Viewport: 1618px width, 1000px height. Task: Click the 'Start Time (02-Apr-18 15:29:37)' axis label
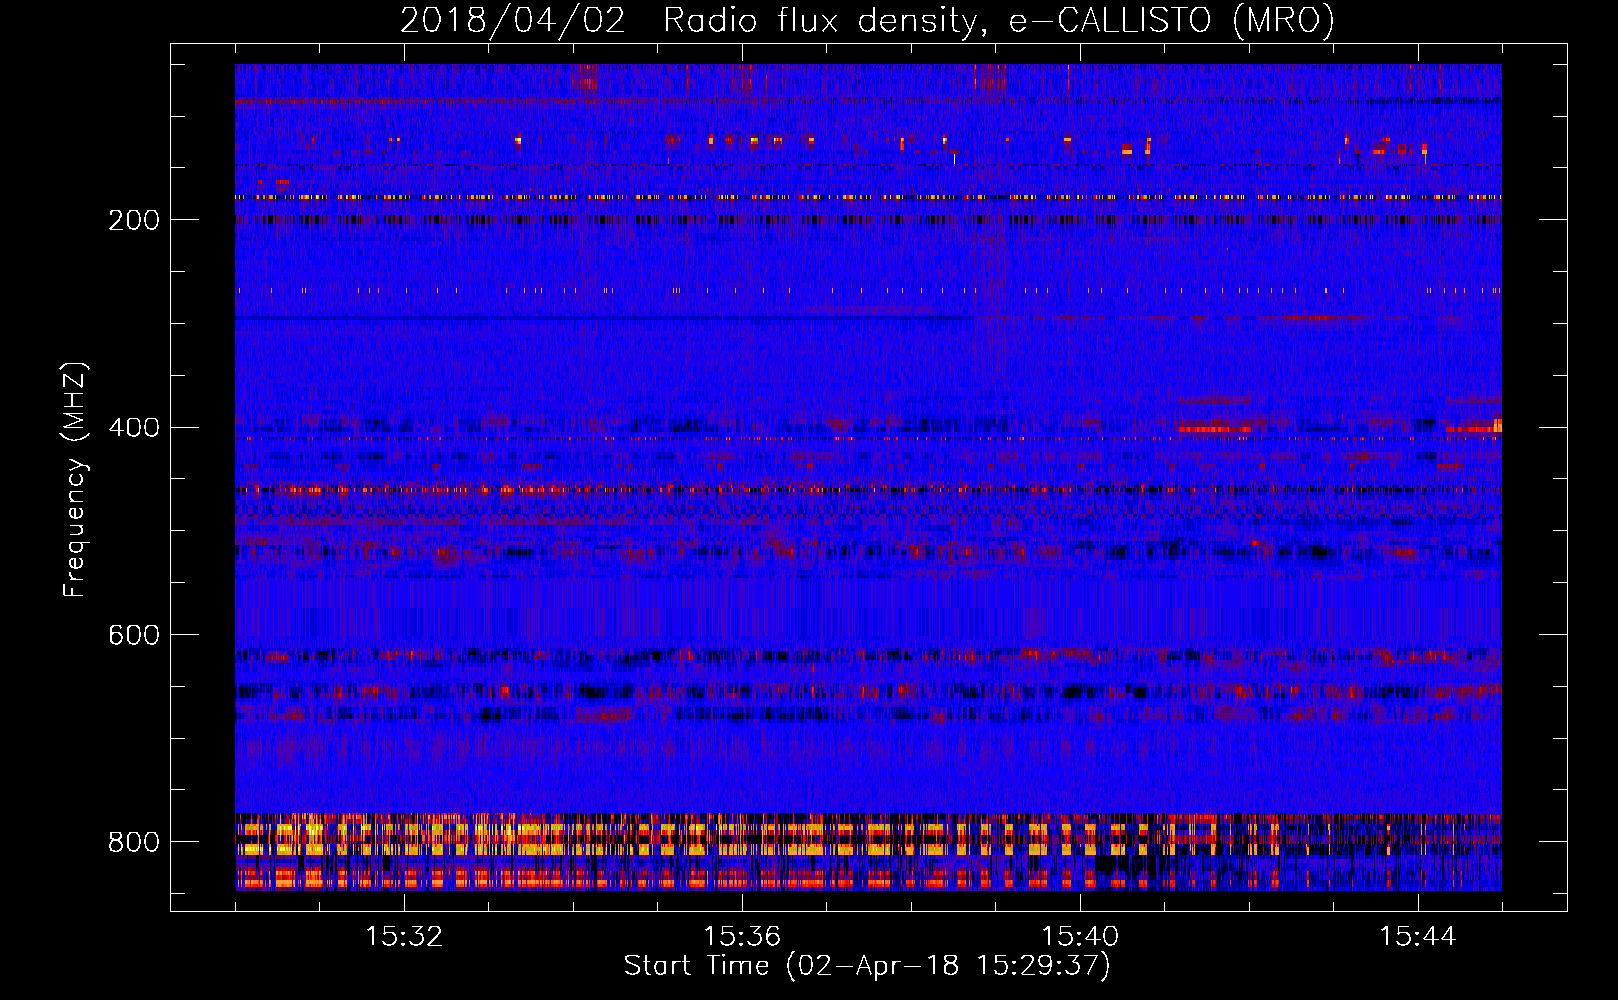[x=867, y=966]
